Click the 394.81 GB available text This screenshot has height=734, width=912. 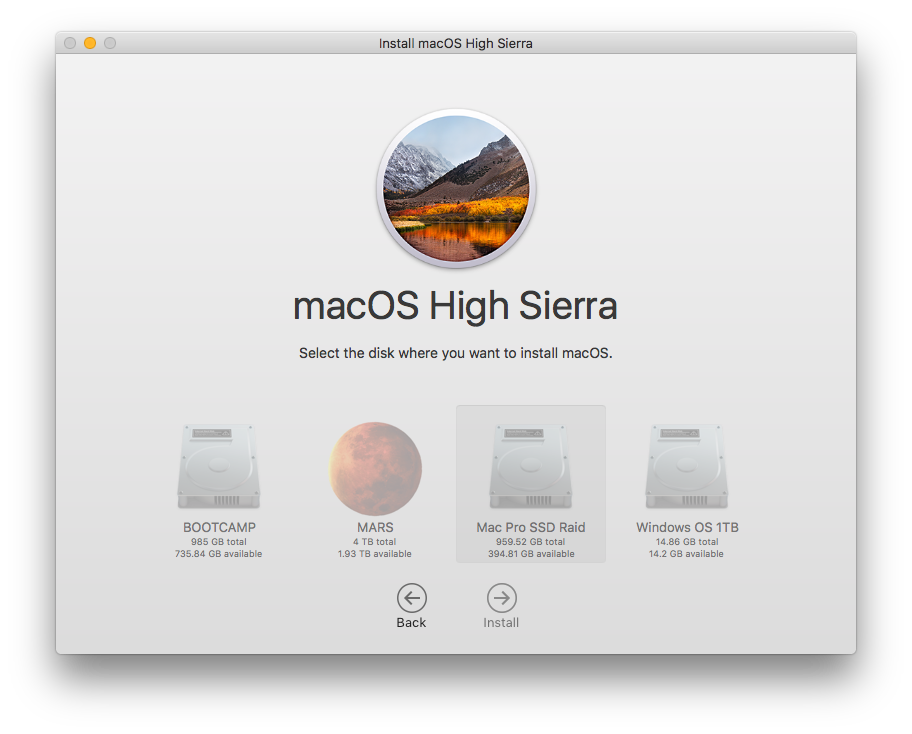tap(531, 554)
